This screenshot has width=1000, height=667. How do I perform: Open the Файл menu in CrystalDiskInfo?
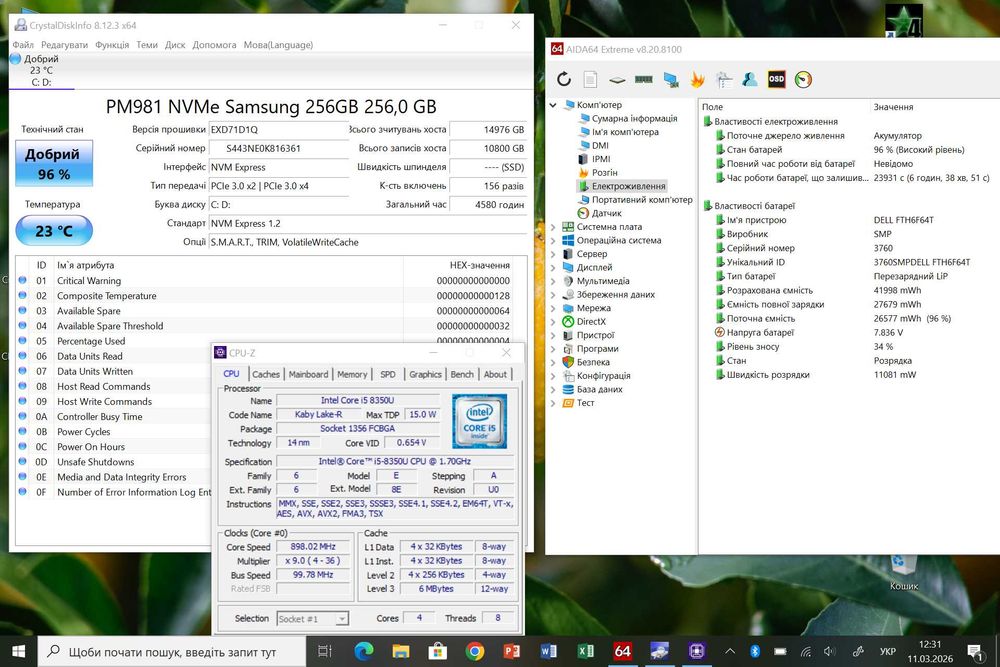(23, 45)
